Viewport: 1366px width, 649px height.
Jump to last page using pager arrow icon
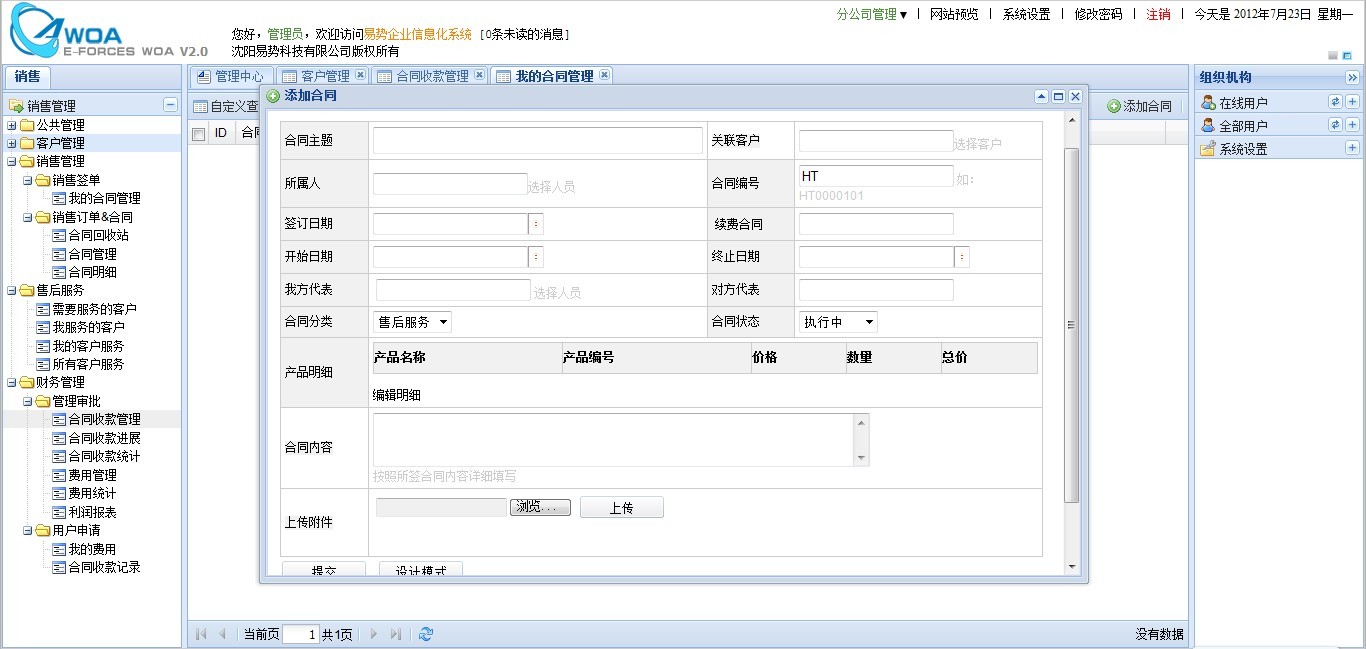396,633
